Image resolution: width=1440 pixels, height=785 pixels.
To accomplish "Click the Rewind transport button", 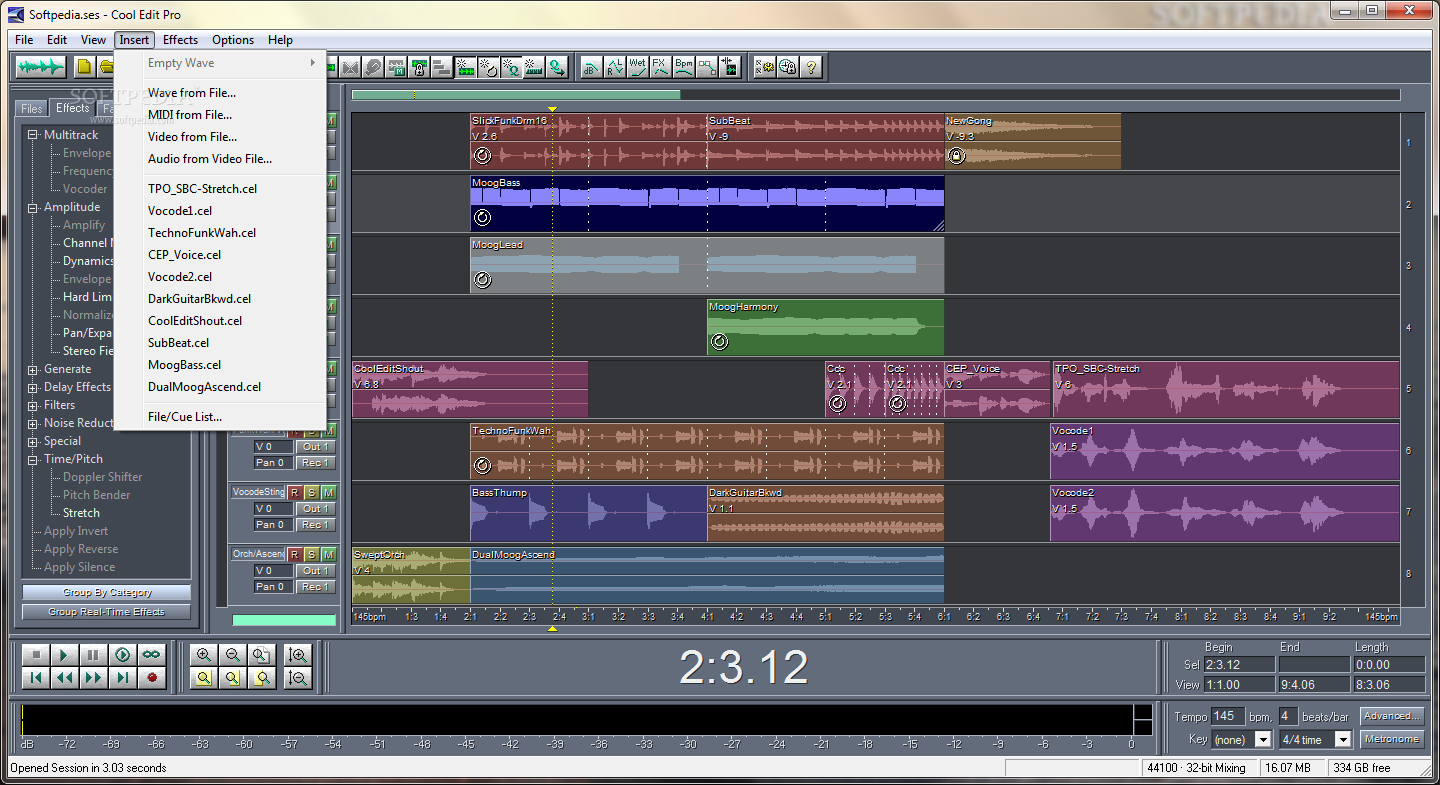I will click(65, 678).
